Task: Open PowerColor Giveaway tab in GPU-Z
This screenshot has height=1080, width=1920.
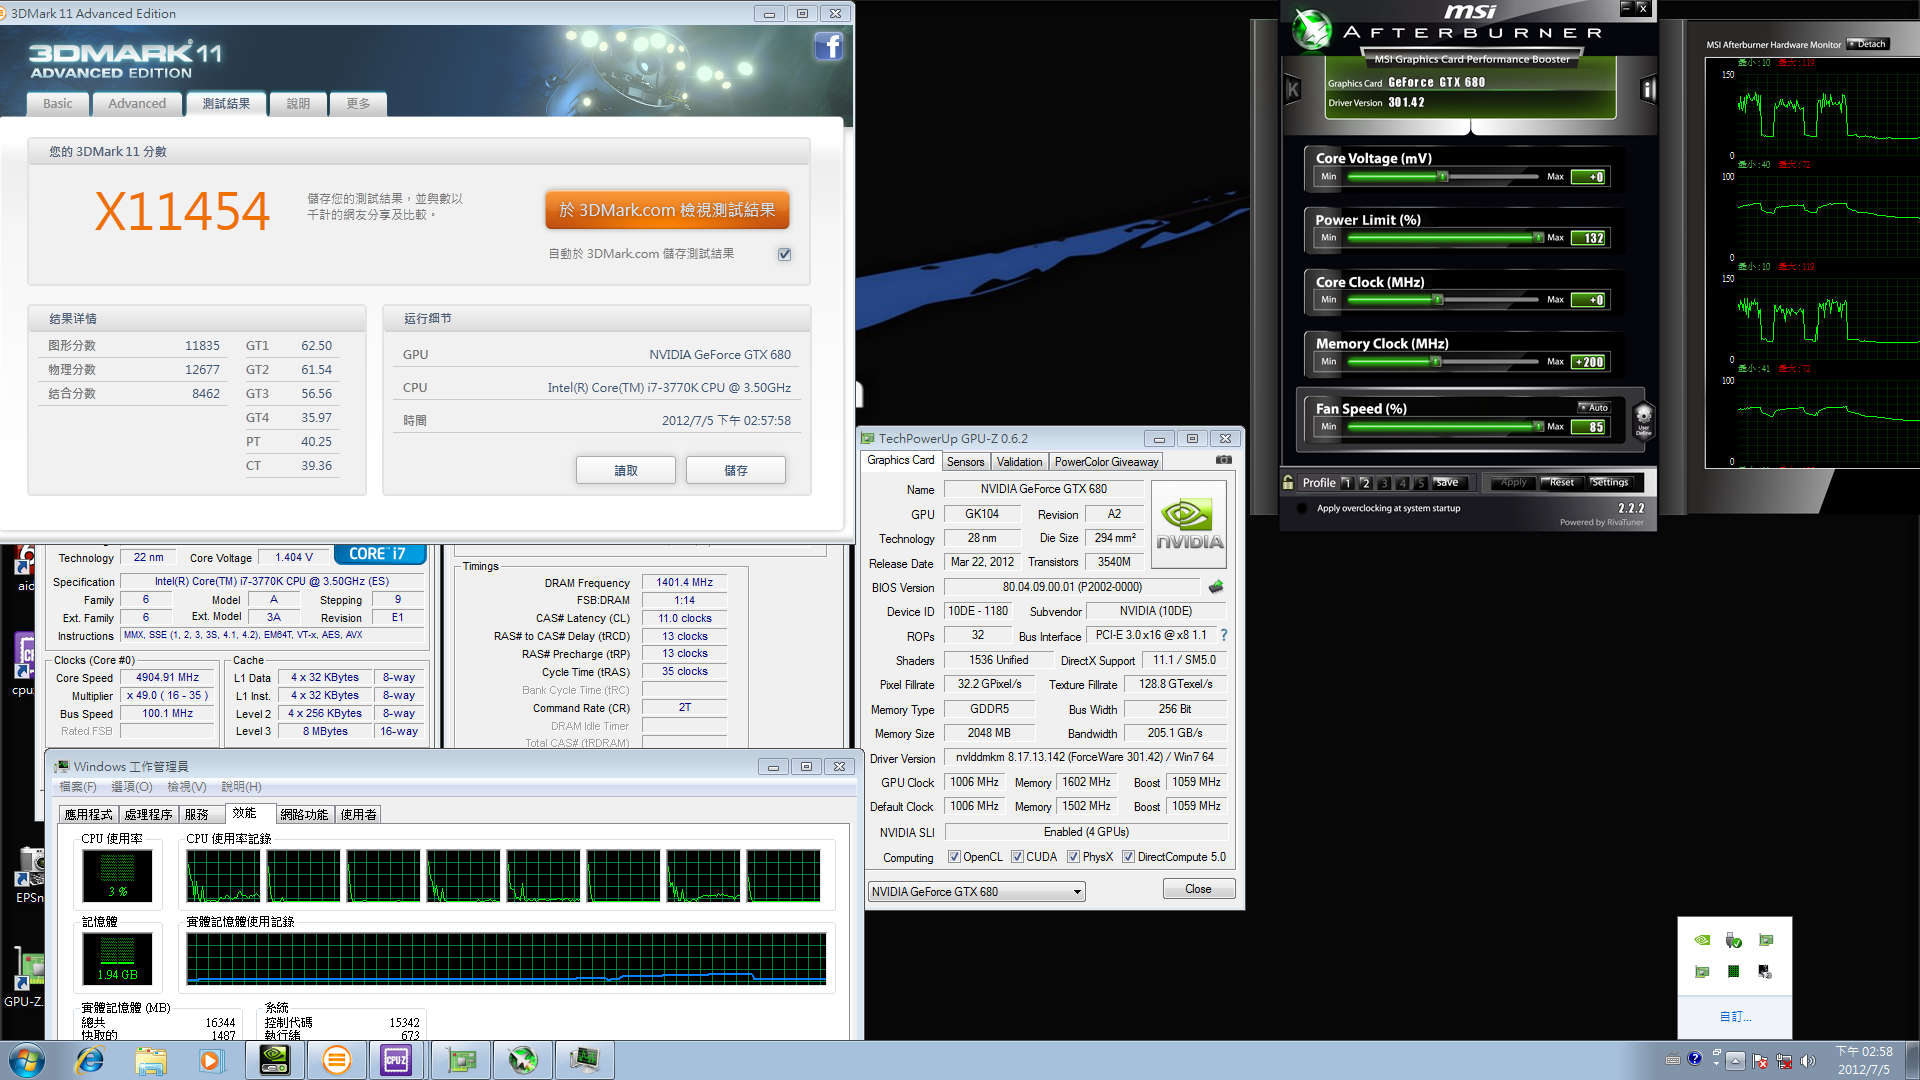Action: [1106, 462]
